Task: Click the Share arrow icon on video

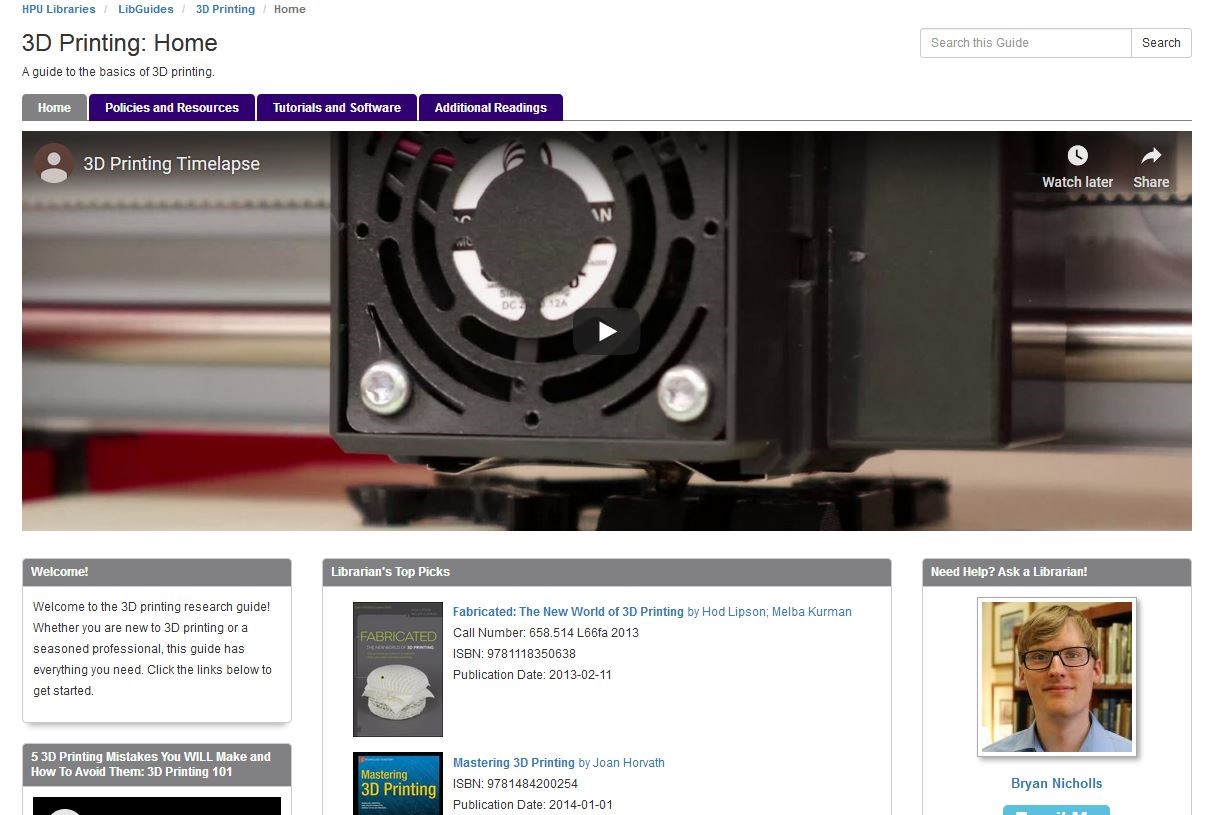Action: (x=1150, y=156)
